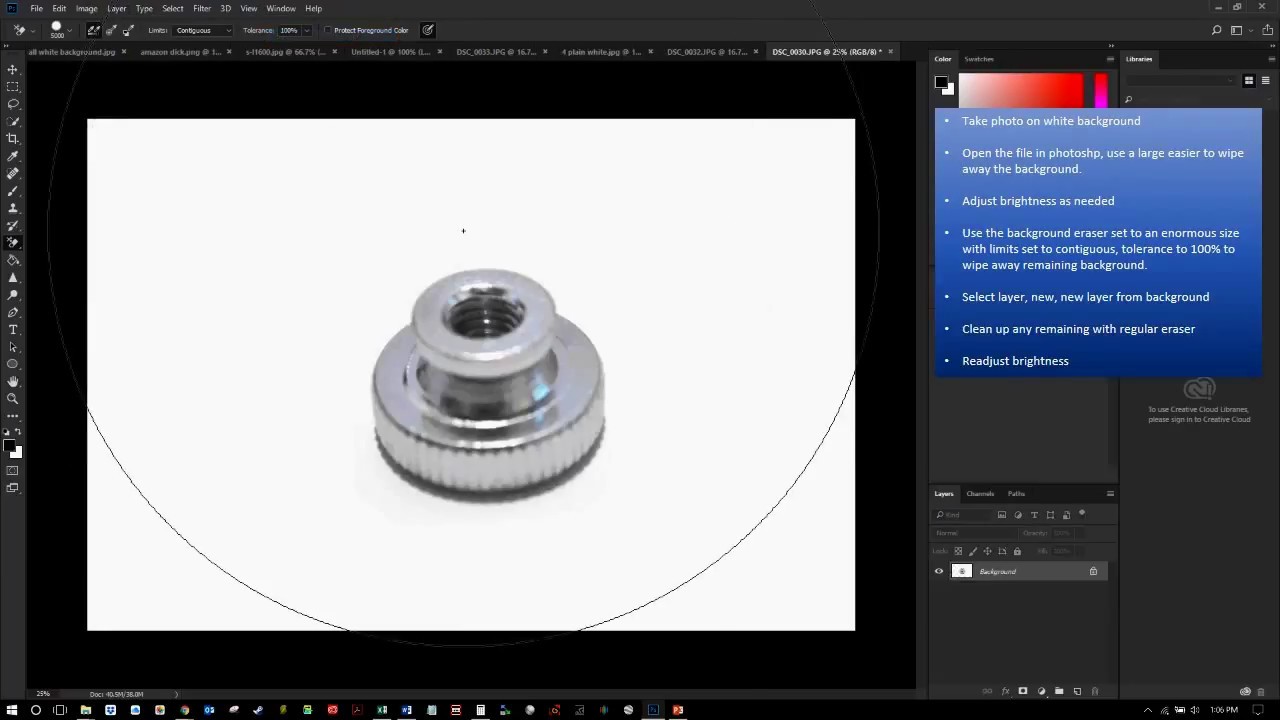Toggle lock position icon
The image size is (1280, 720).
(988, 551)
